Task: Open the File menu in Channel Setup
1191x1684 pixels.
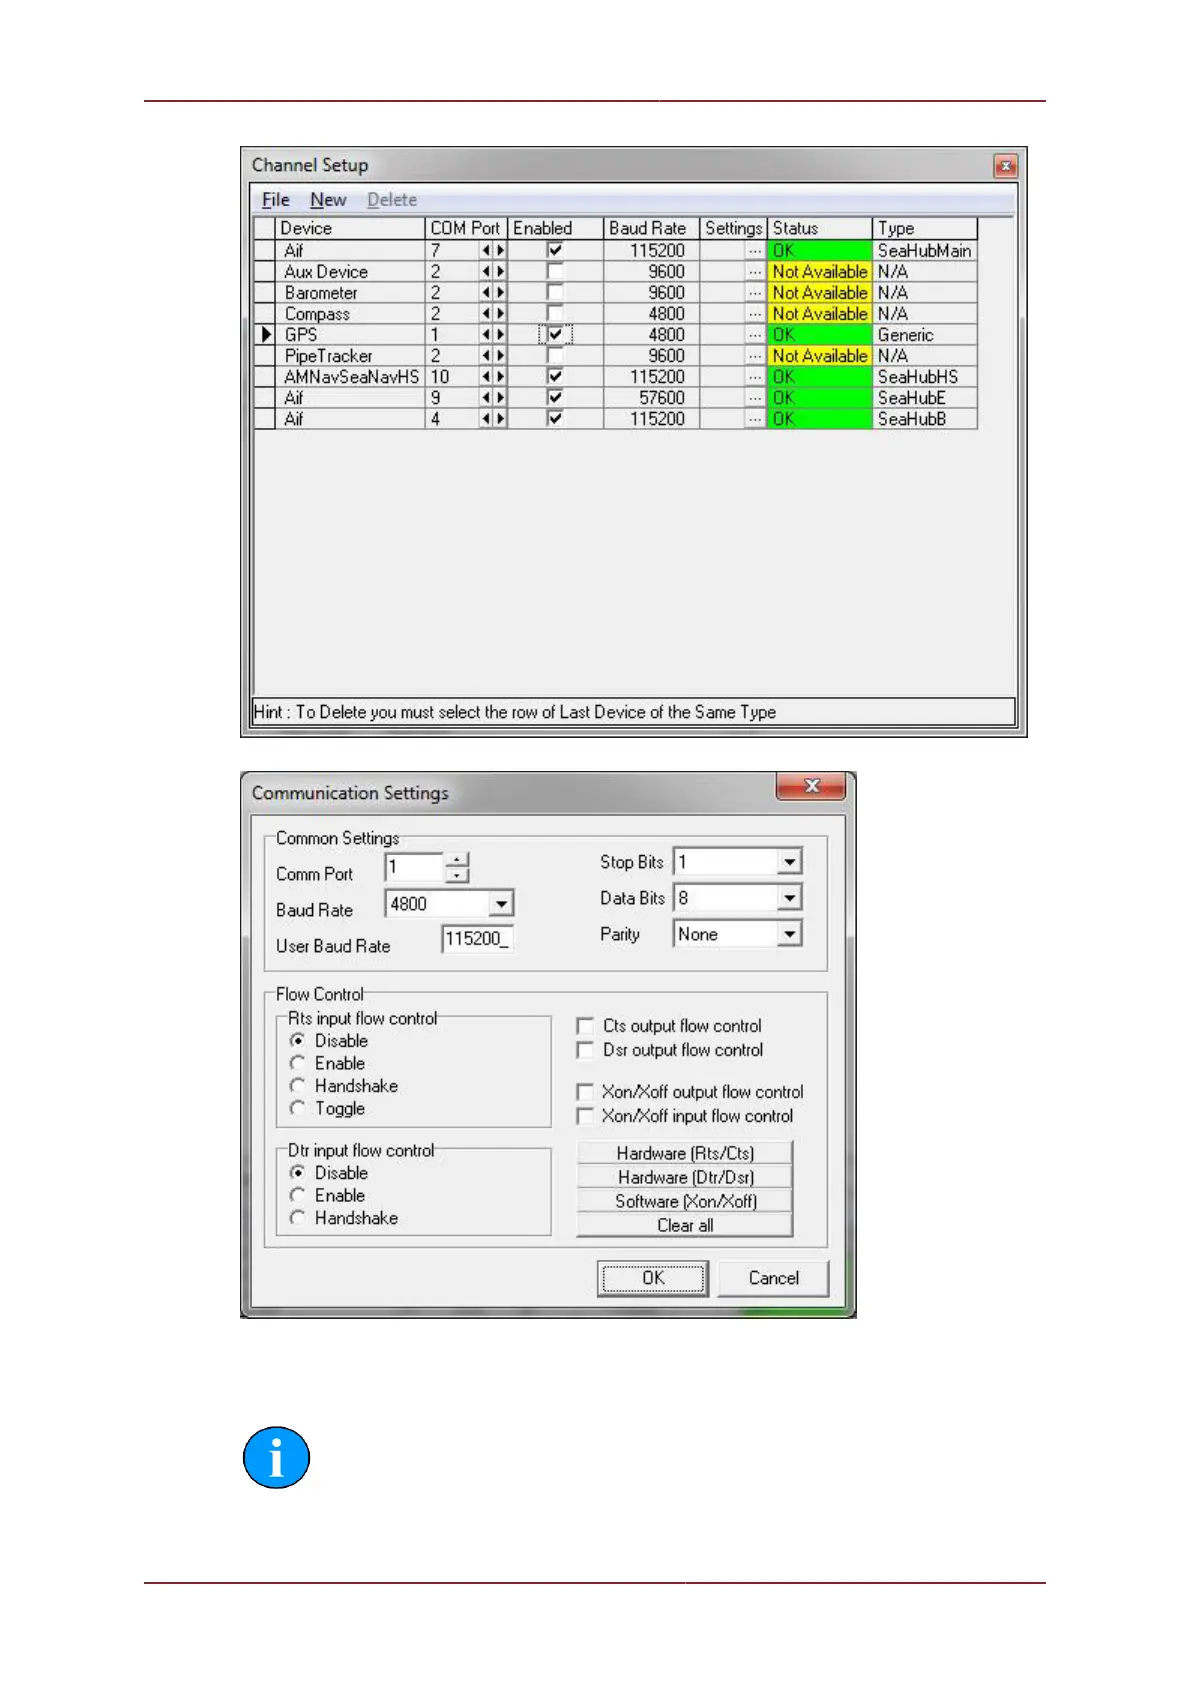Action: tap(275, 200)
